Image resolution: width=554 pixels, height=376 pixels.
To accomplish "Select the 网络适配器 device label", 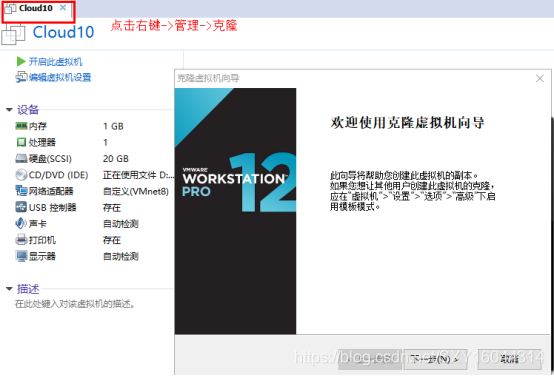I will (x=51, y=191).
